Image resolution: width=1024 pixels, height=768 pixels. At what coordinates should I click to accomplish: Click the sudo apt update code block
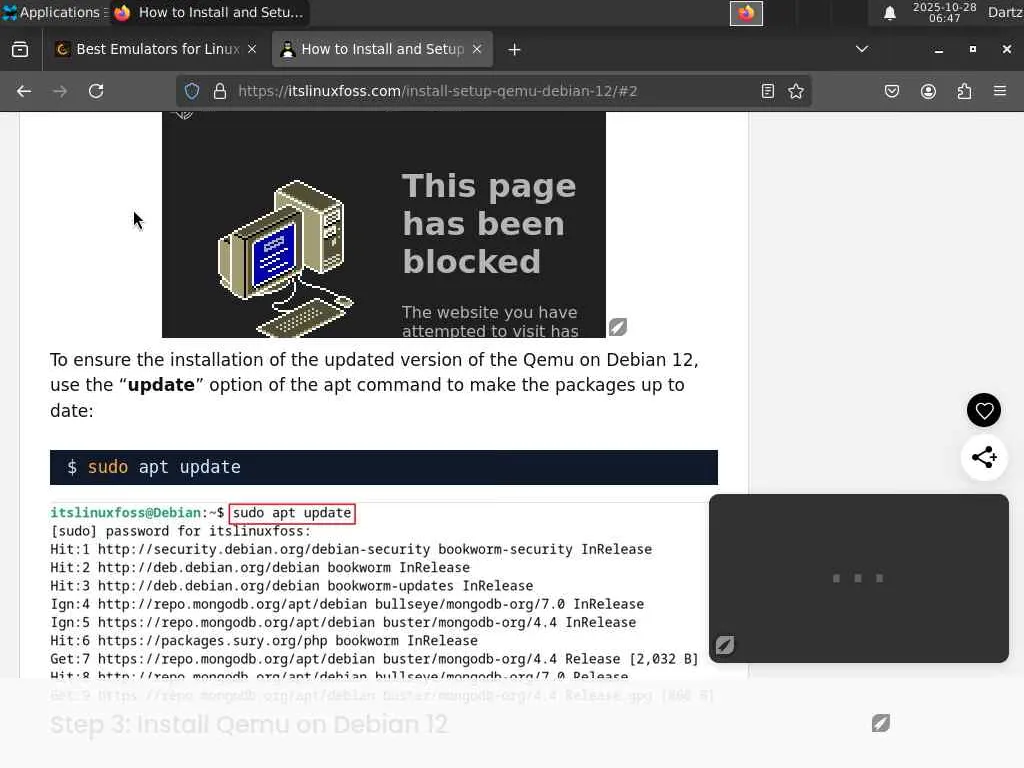tap(384, 467)
